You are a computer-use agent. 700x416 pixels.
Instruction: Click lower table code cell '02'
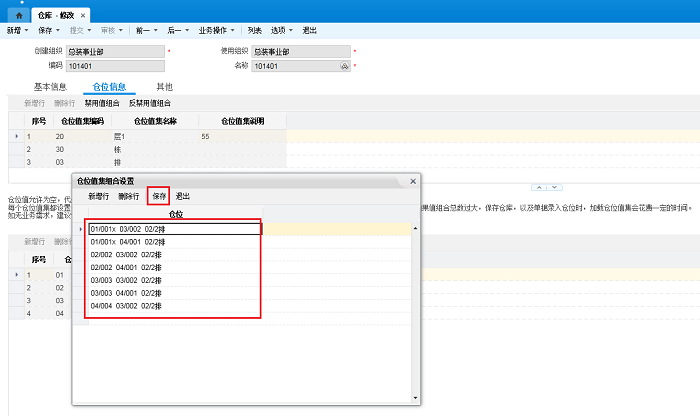(x=60, y=288)
